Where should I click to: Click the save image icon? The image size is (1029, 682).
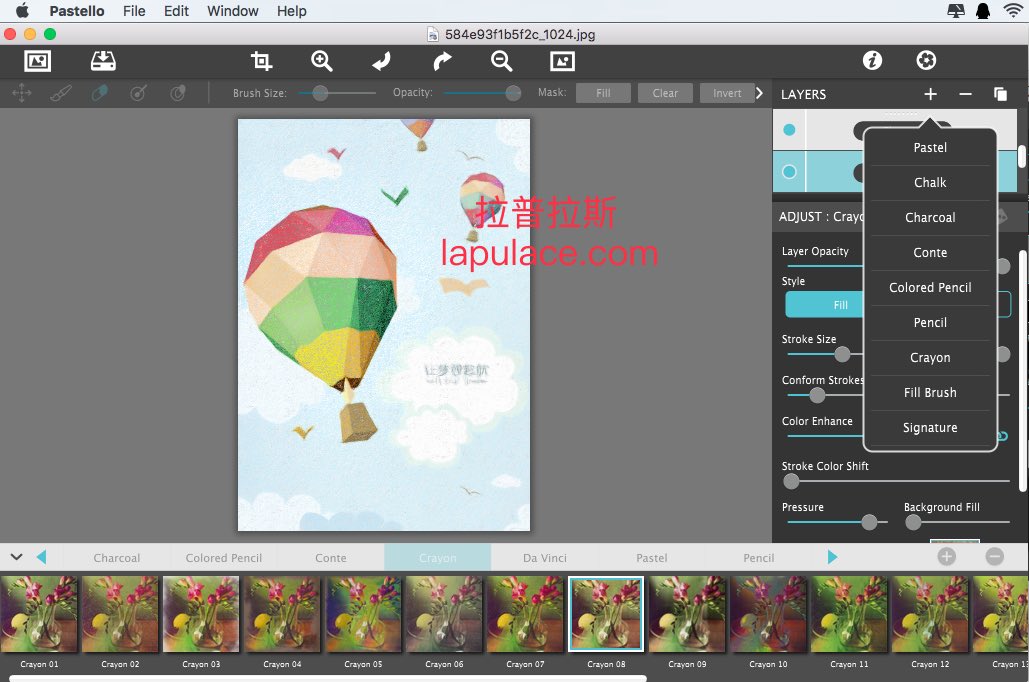click(103, 61)
